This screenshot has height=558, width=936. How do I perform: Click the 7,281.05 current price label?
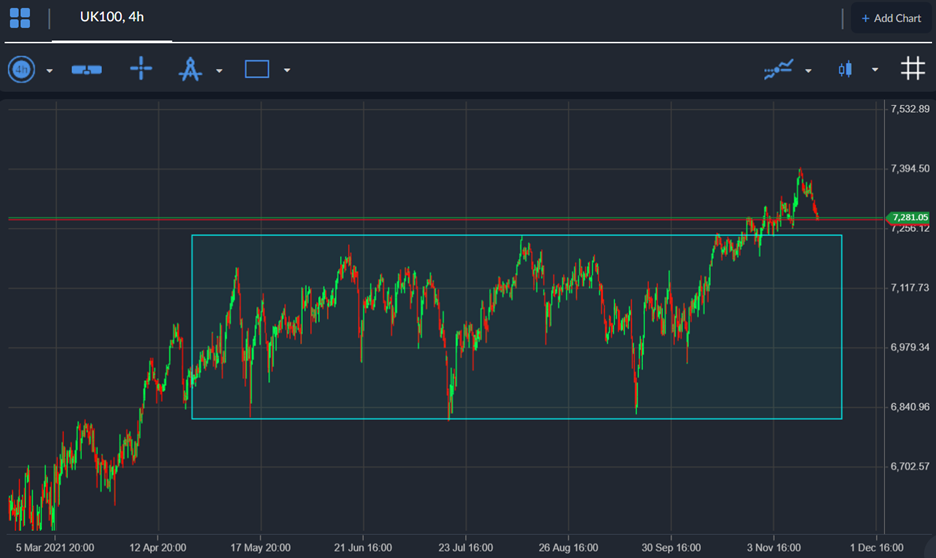point(910,217)
